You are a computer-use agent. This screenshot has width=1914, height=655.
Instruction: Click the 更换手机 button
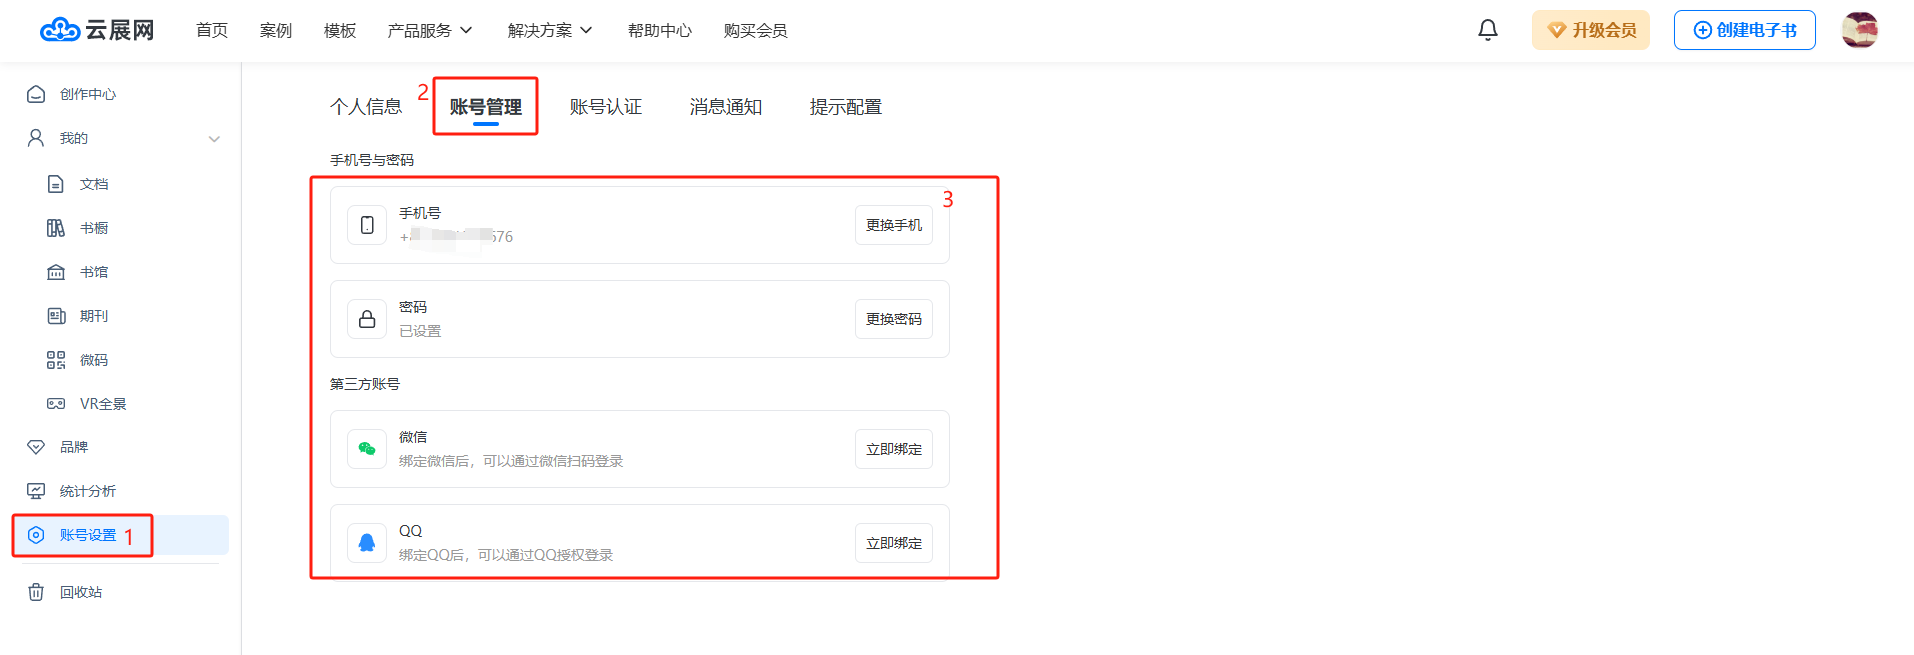click(893, 225)
